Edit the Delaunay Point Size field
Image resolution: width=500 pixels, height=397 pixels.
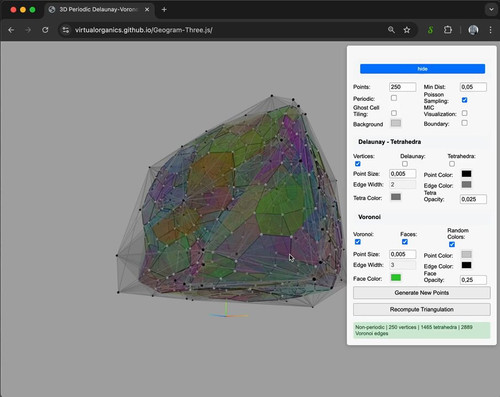(402, 174)
